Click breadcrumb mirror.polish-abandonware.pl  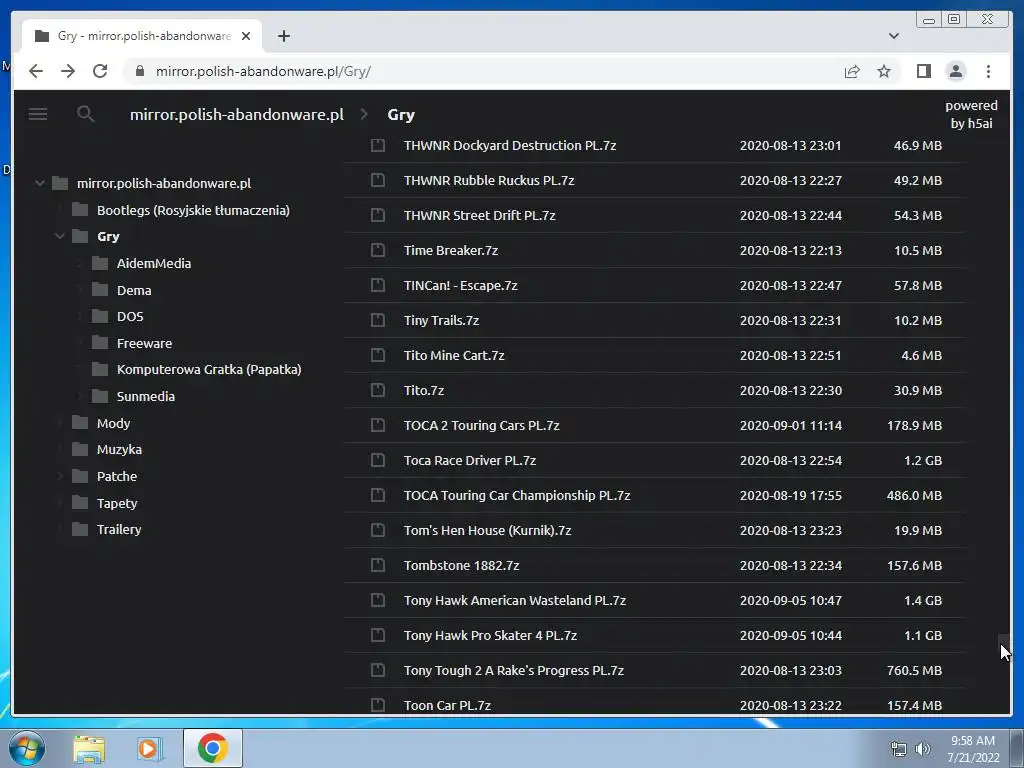236,114
